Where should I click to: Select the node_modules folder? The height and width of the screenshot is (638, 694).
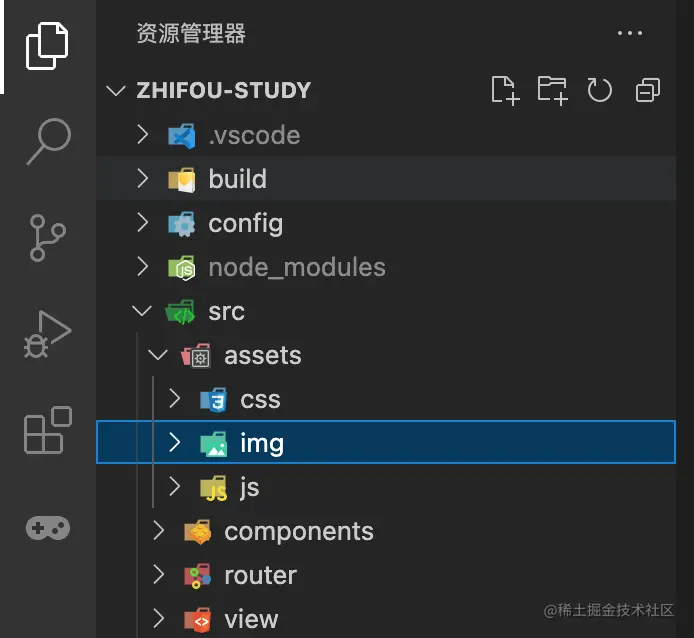coord(386,267)
